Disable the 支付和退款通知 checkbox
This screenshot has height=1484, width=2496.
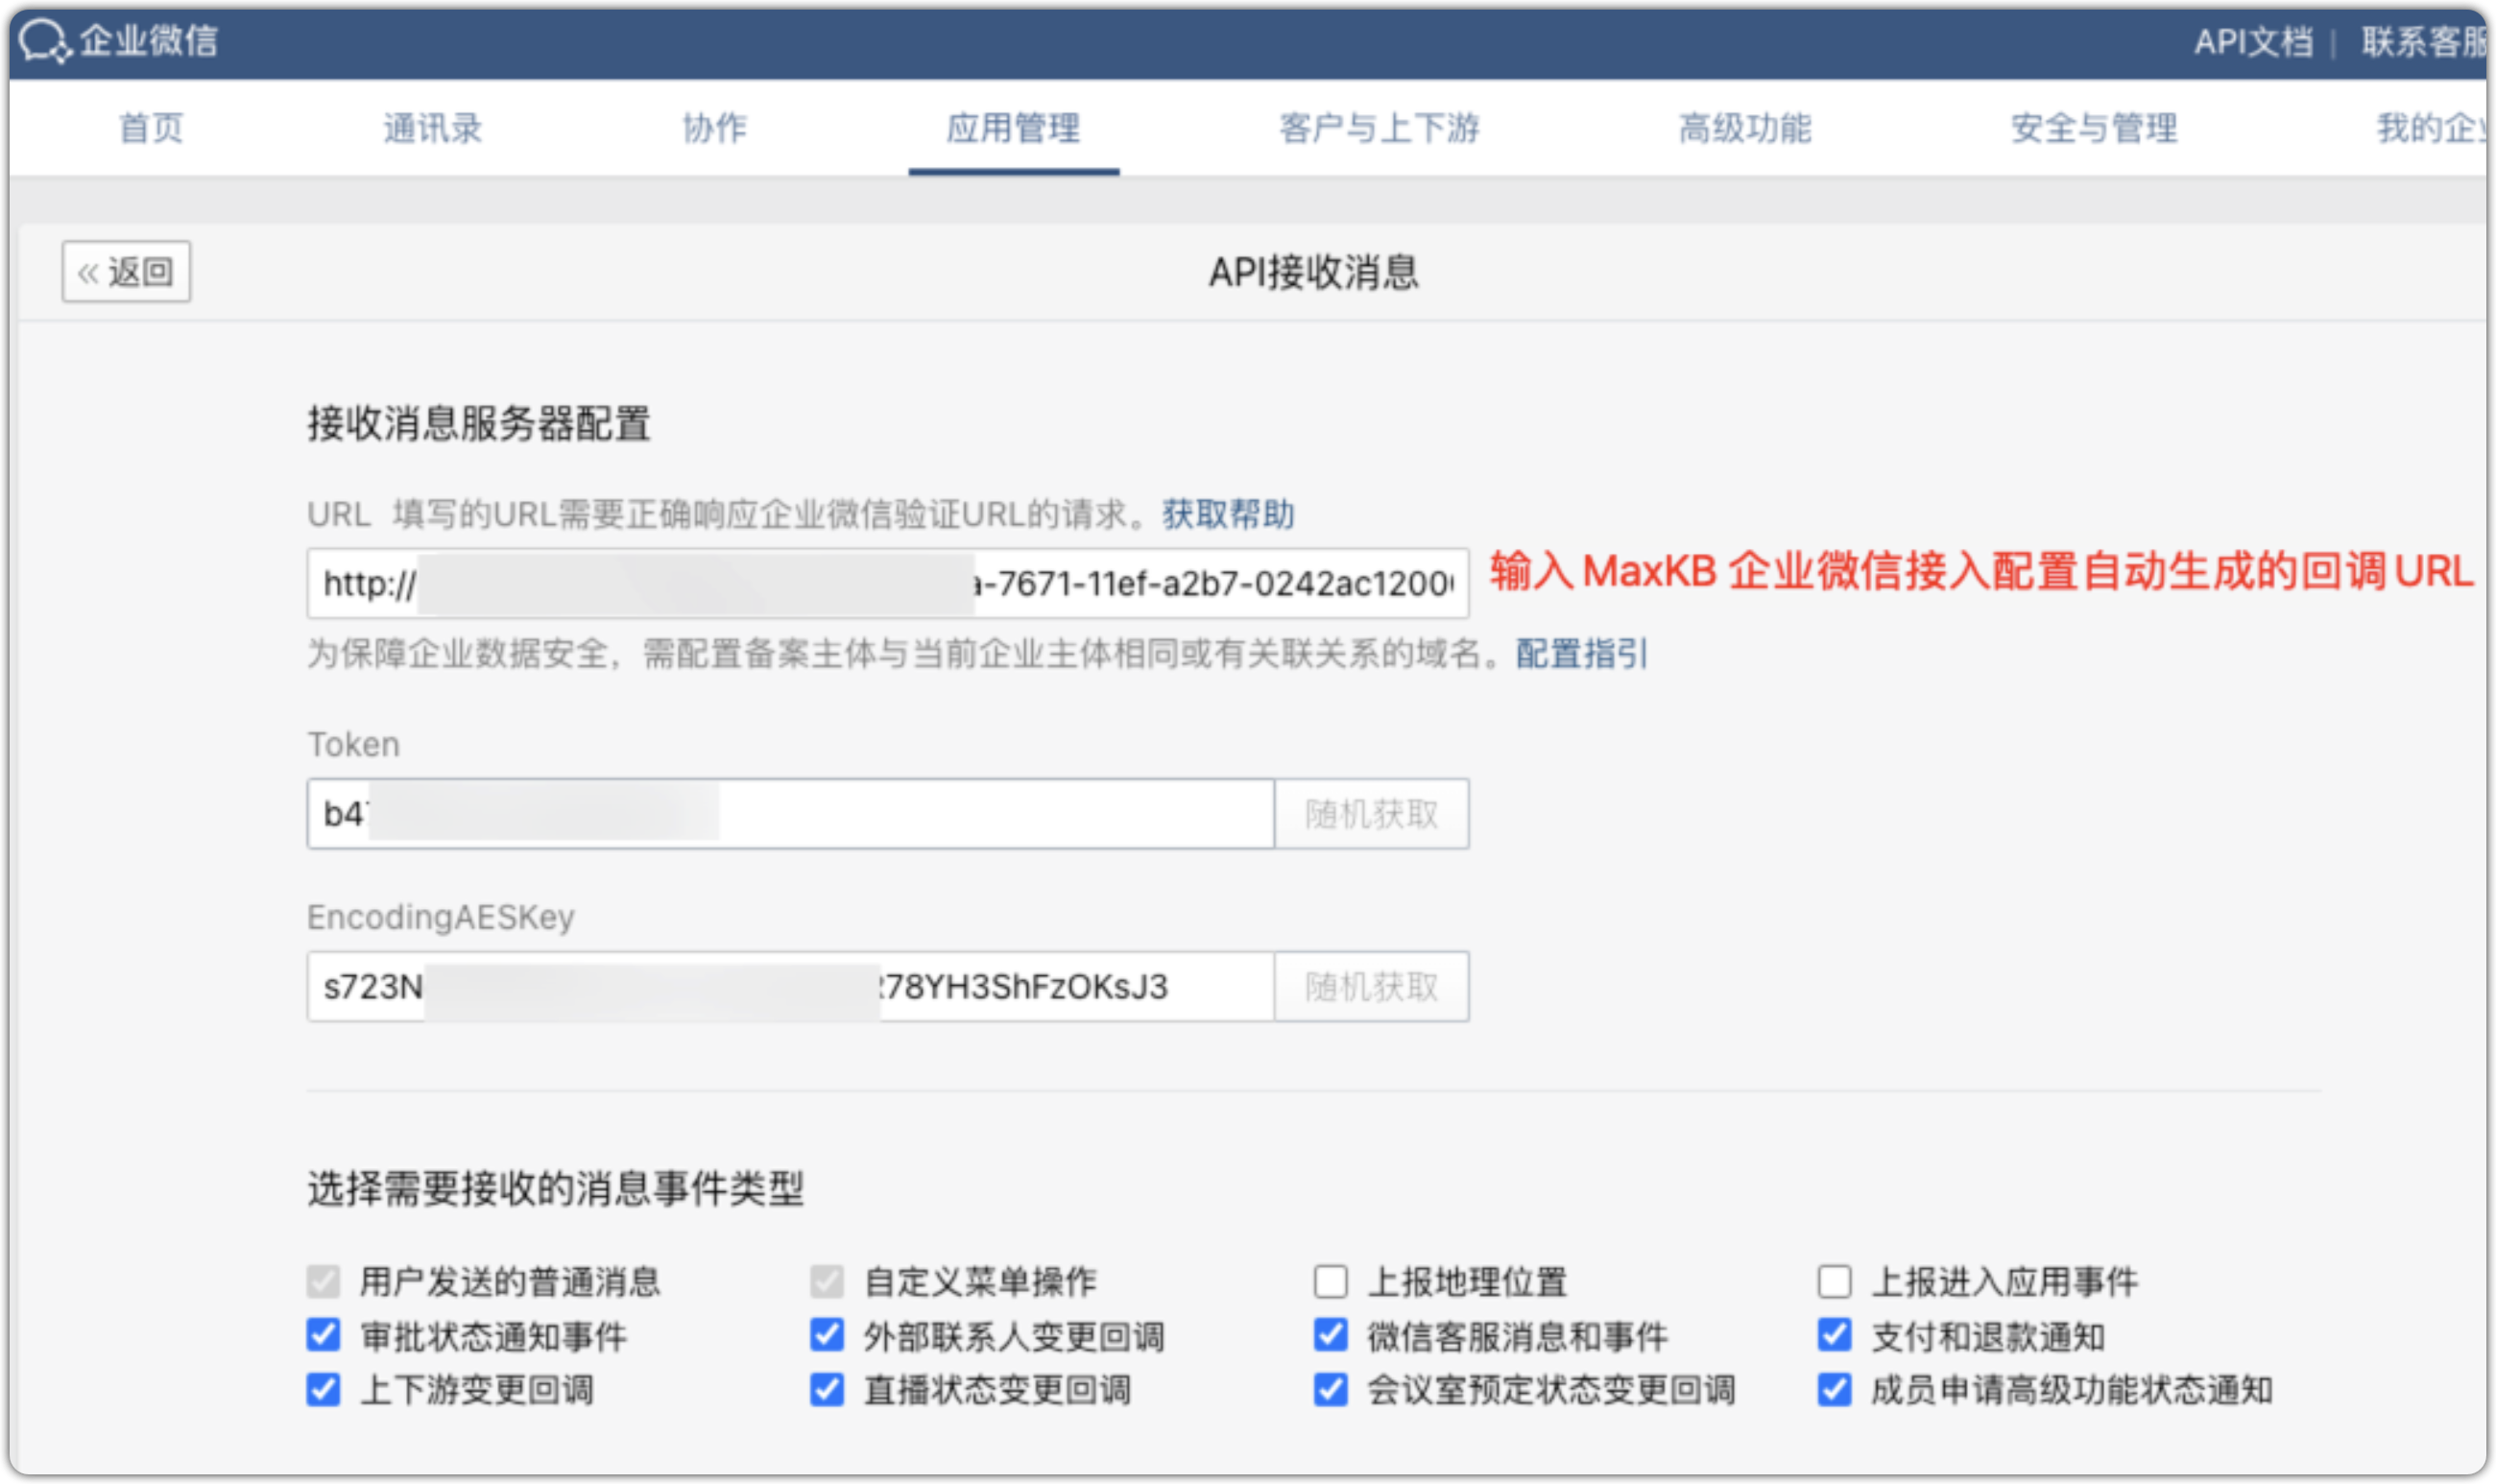(1835, 1337)
